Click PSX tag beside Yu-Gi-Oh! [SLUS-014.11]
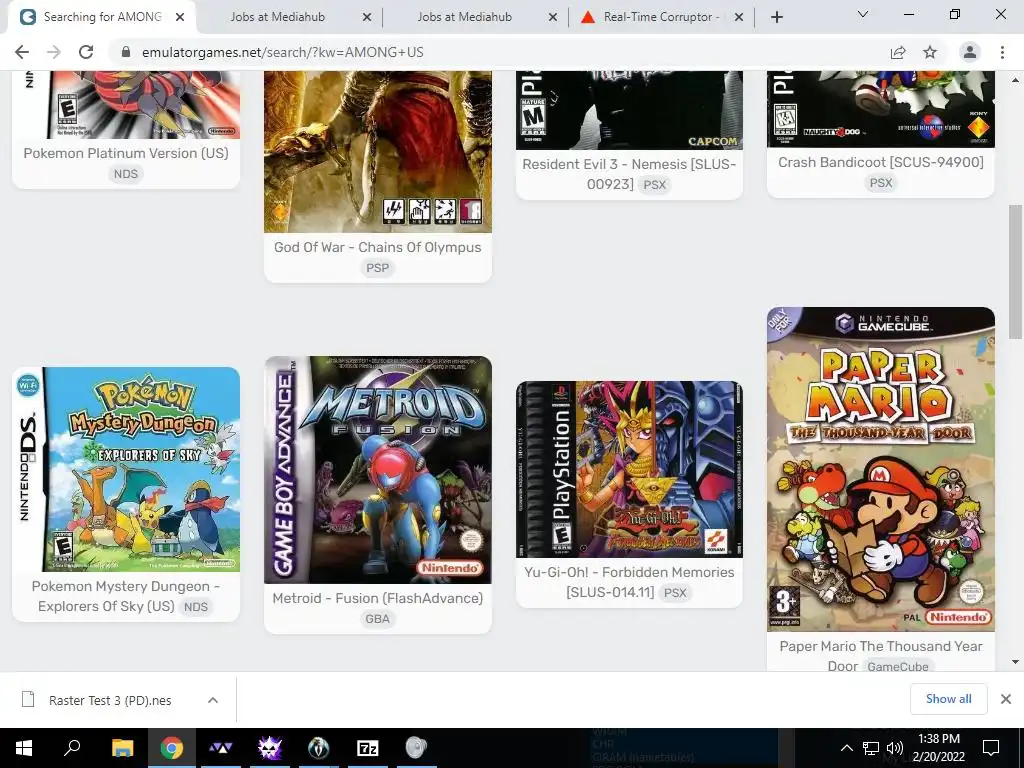Viewport: 1024px width, 768px height. pos(675,592)
